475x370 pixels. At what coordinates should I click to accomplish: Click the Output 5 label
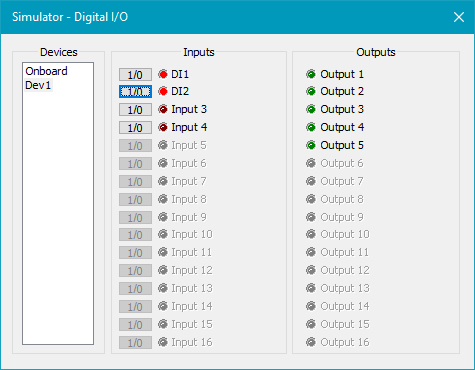click(x=342, y=145)
